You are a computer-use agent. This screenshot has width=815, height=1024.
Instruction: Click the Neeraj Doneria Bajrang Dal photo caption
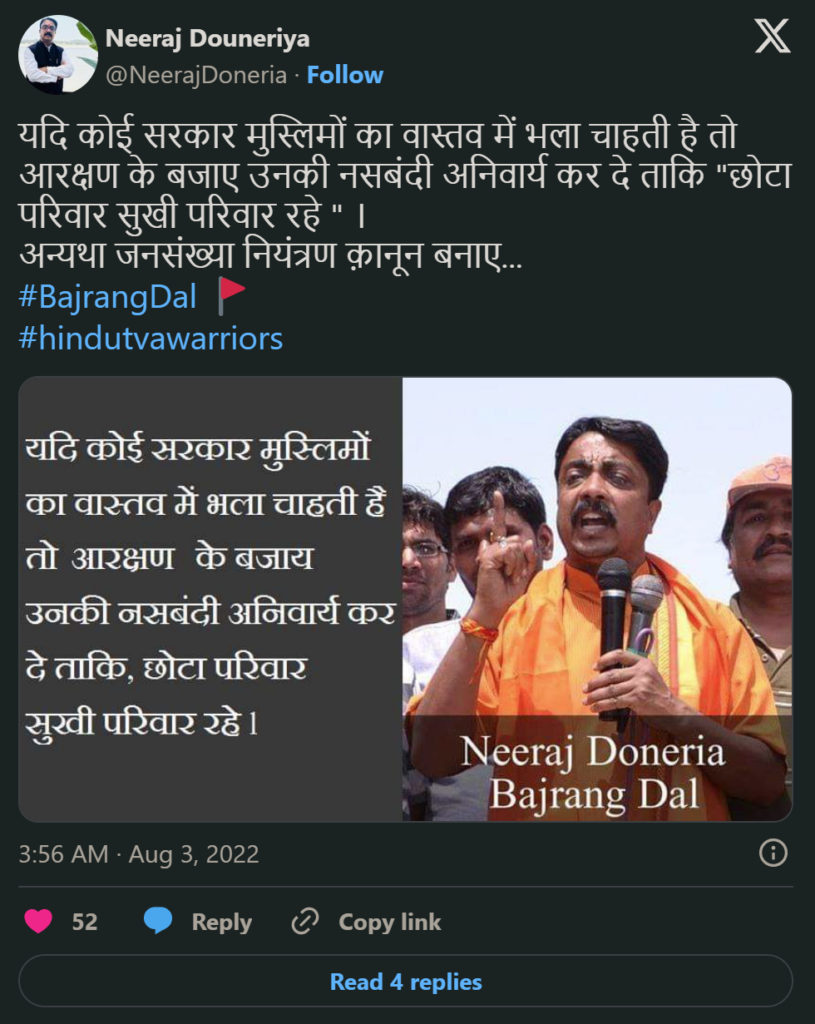[x=593, y=773]
